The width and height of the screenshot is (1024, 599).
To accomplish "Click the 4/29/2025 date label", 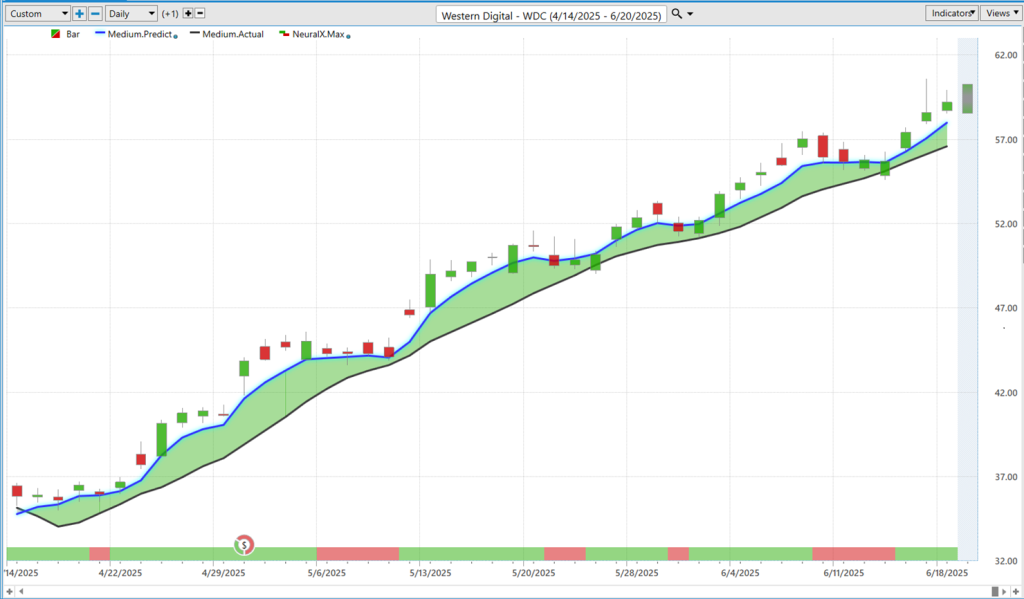I will (x=223, y=573).
